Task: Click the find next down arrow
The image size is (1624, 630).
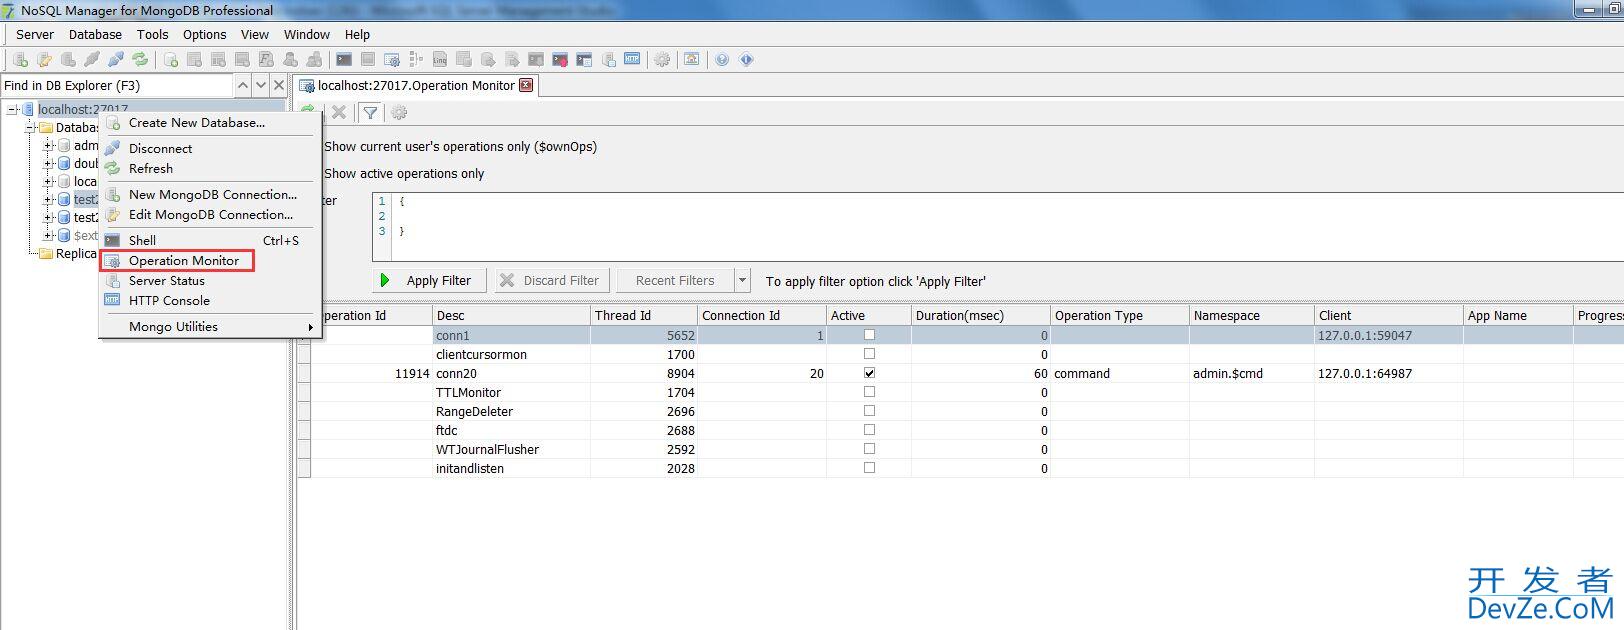Action: [x=261, y=85]
